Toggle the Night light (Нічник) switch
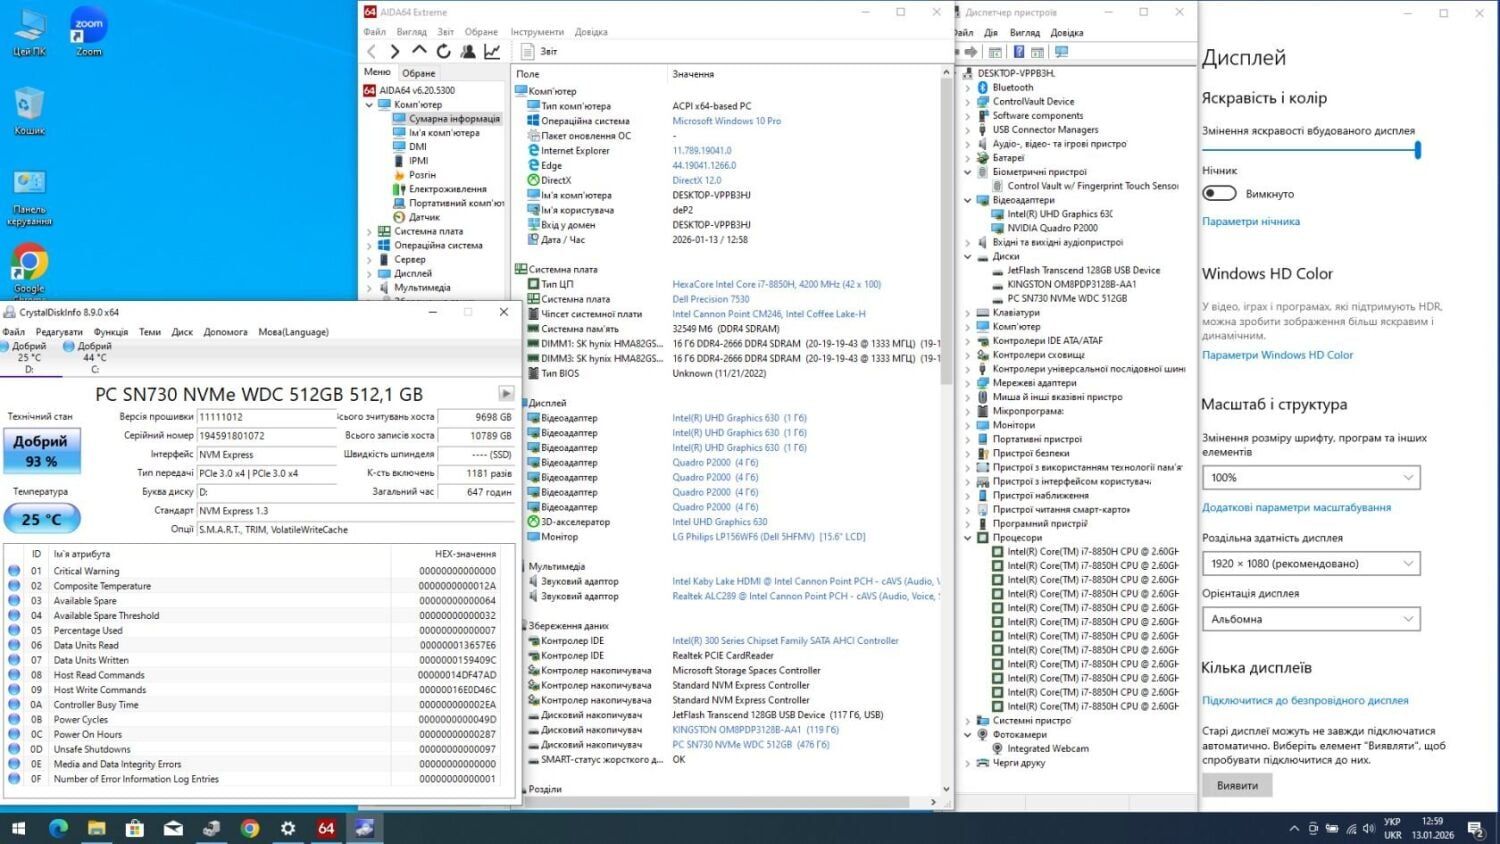The width and height of the screenshot is (1500, 844). (1219, 193)
